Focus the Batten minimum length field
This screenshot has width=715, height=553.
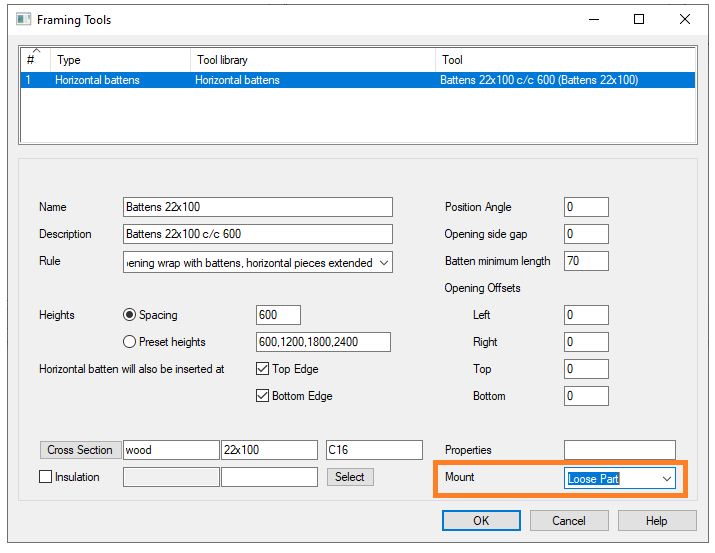(586, 262)
